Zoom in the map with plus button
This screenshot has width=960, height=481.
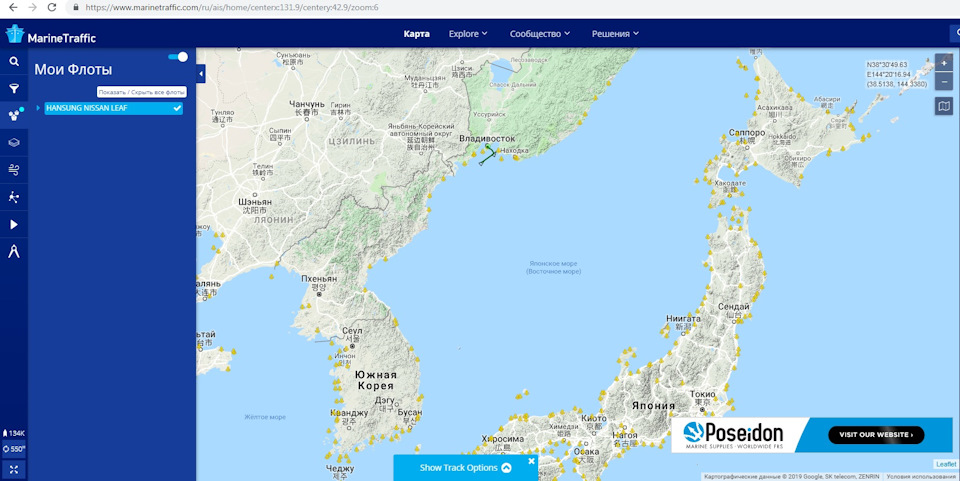point(943,63)
